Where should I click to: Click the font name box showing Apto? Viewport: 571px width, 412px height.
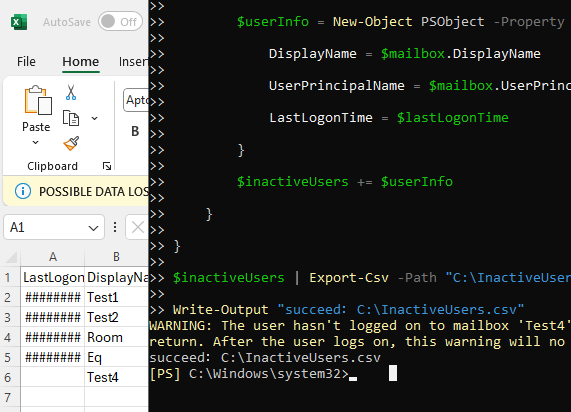coord(136,100)
